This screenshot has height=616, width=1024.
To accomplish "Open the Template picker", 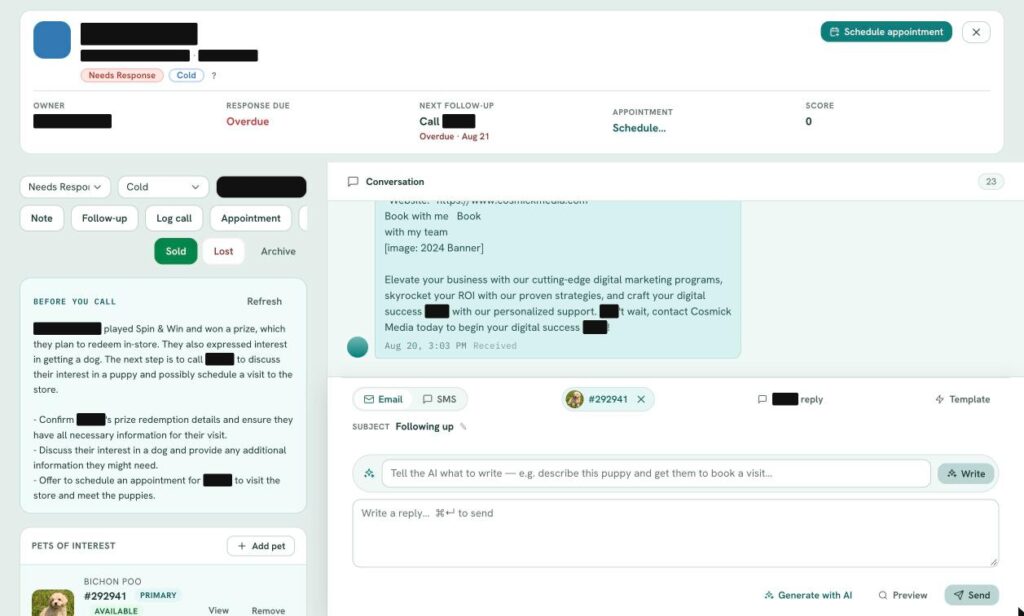I will [963, 399].
